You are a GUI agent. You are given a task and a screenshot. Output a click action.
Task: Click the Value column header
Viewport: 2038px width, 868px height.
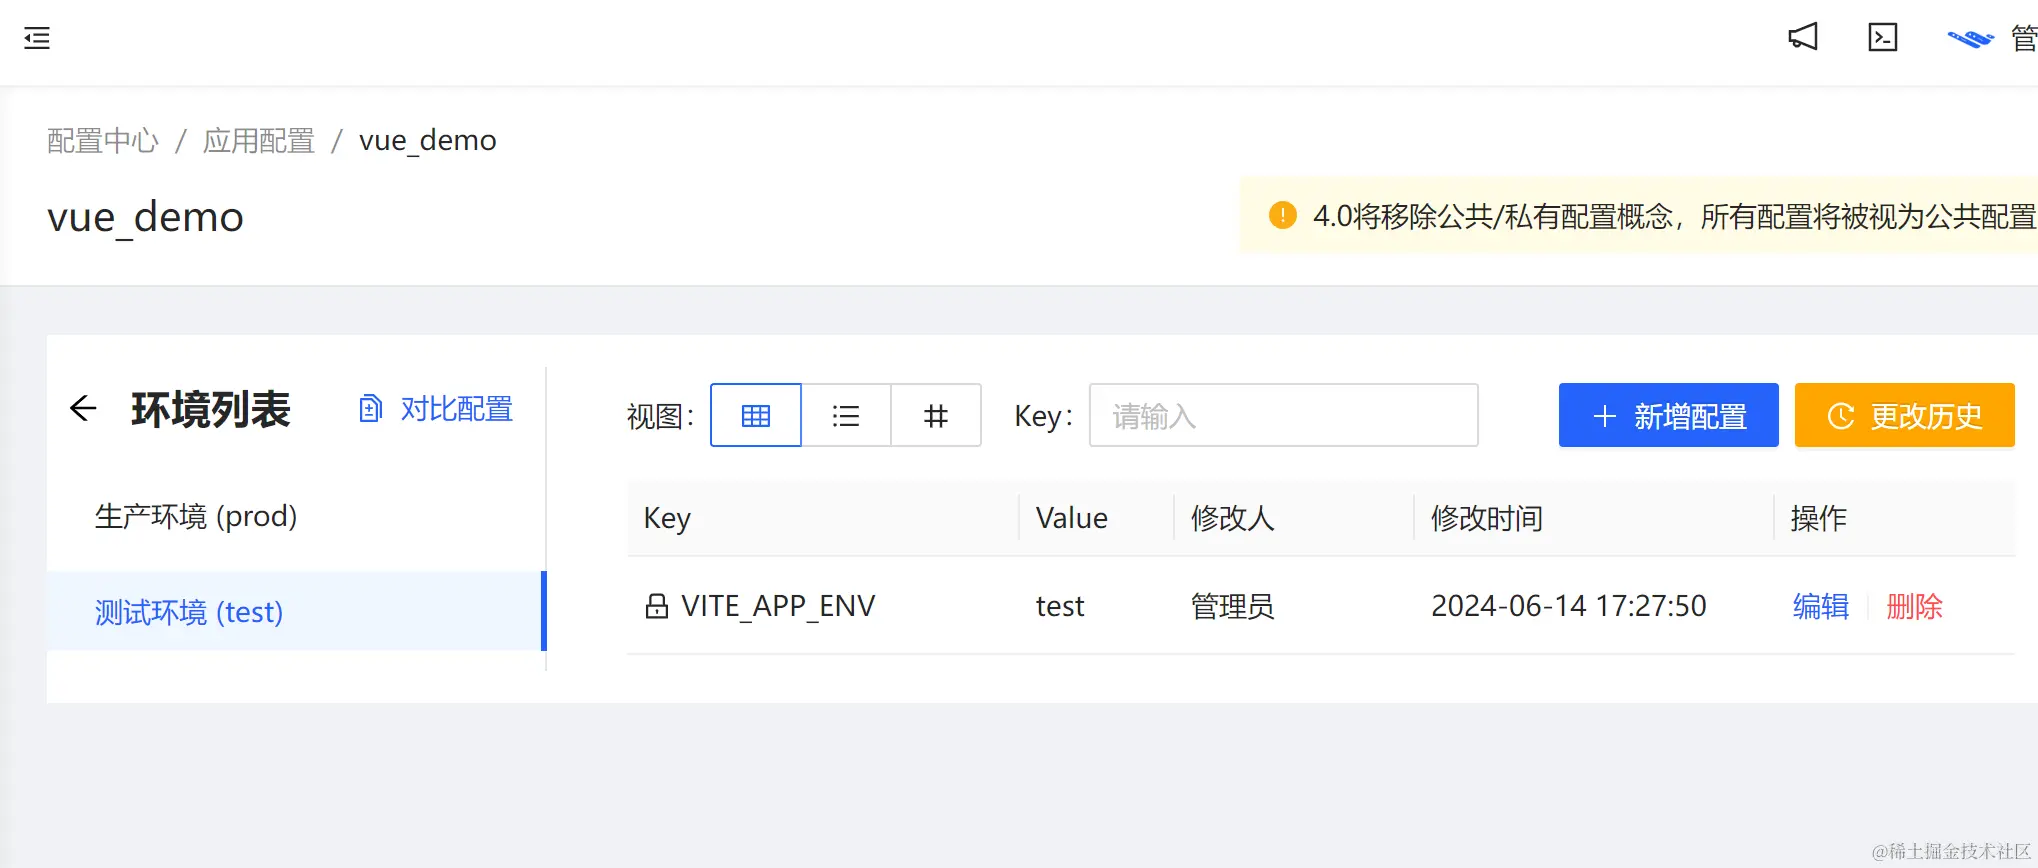click(1097, 518)
